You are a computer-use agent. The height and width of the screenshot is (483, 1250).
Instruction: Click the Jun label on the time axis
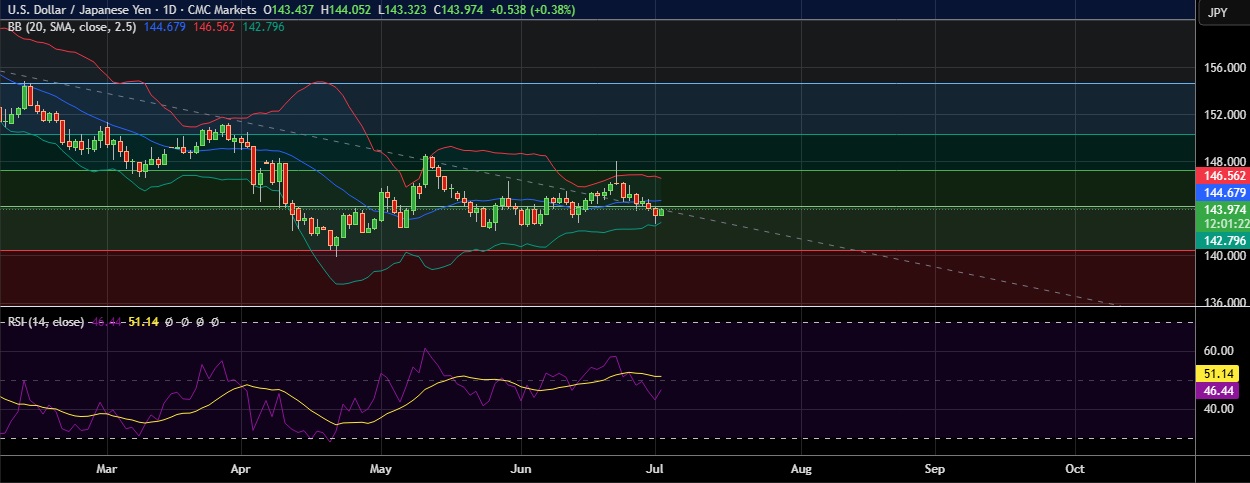pos(520,468)
